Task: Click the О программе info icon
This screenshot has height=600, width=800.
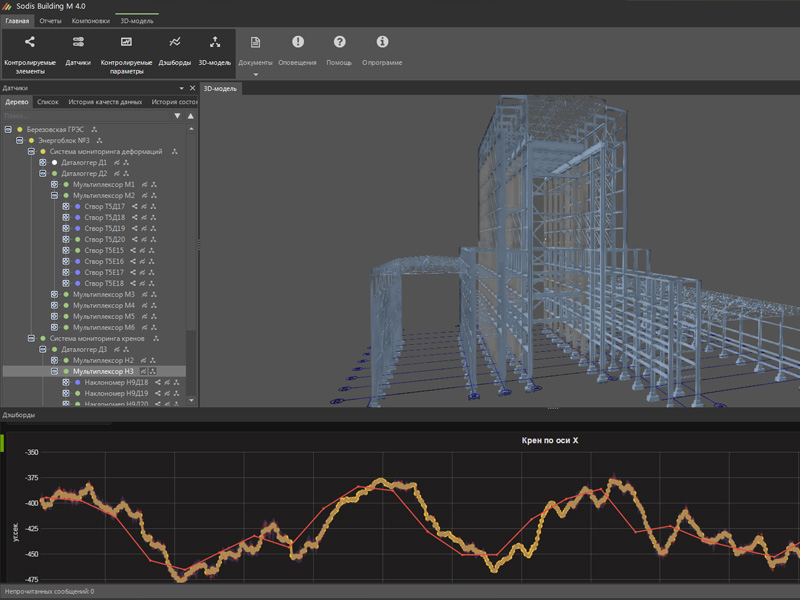Action: [x=382, y=42]
